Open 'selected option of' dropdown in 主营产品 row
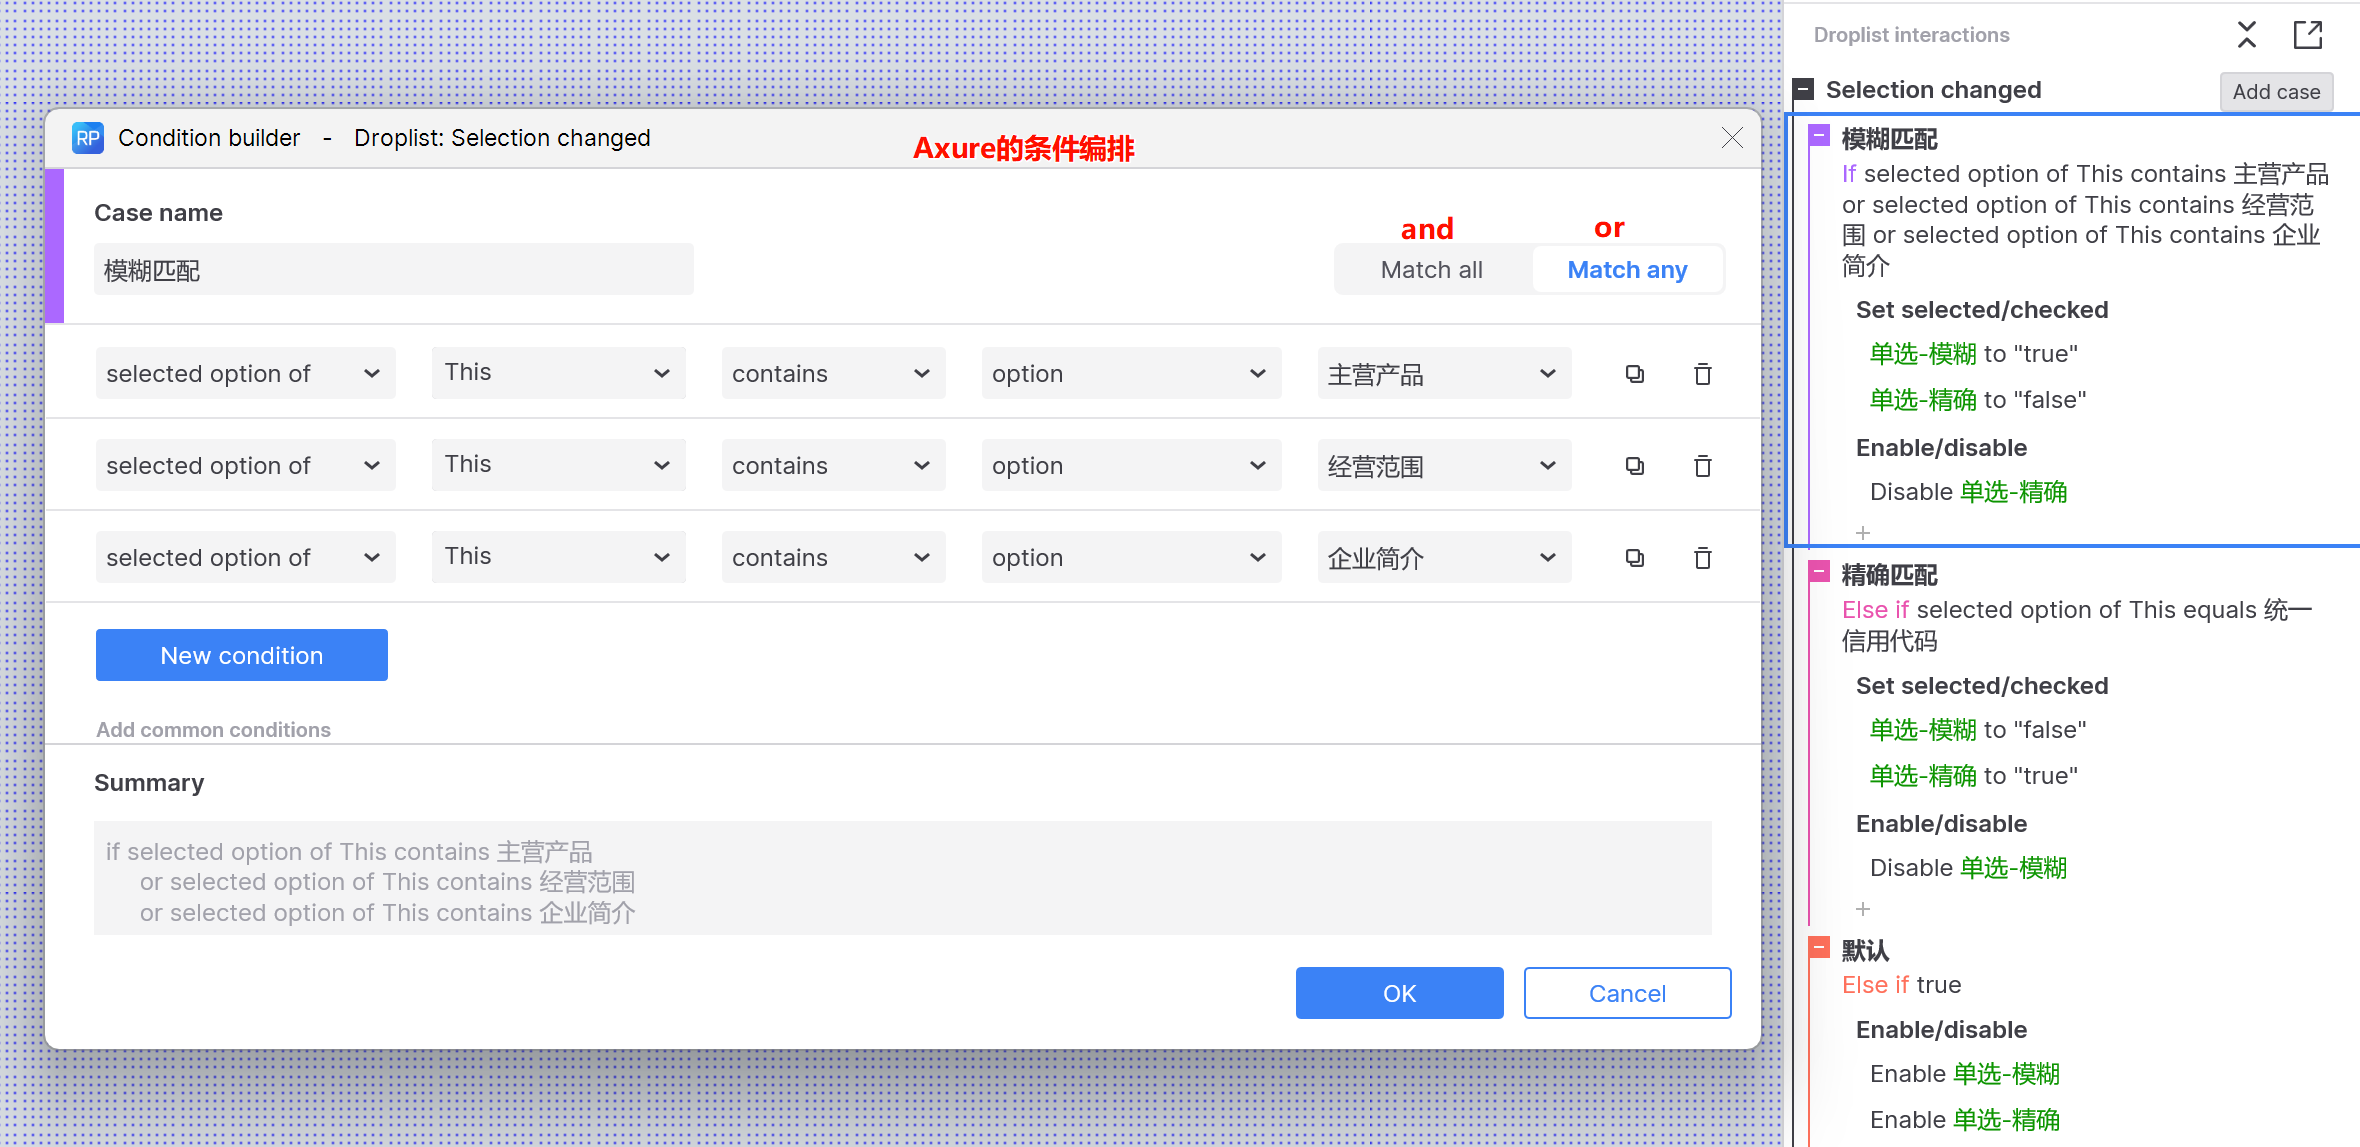The image size is (2360, 1147). [x=246, y=373]
